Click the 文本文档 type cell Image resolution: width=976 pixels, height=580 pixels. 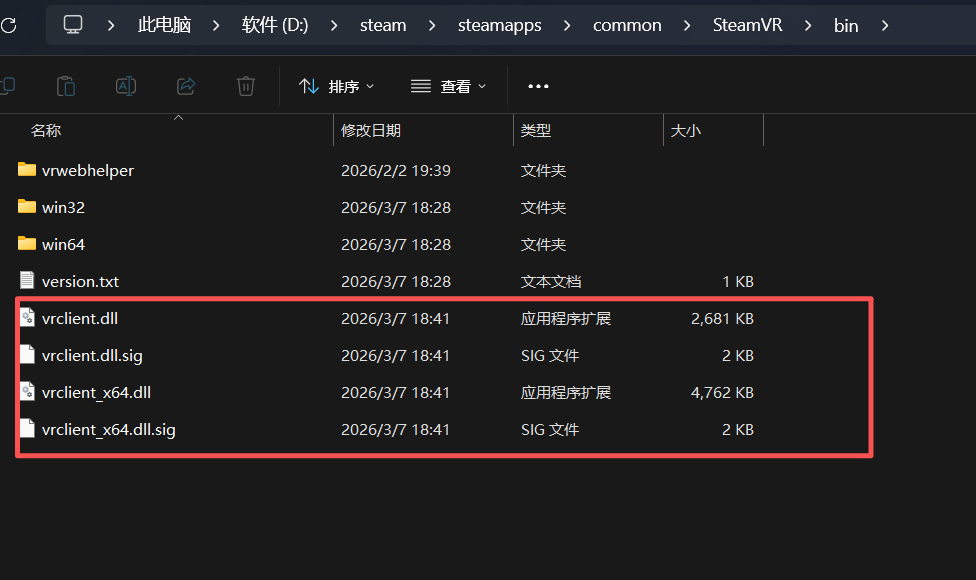coord(551,281)
